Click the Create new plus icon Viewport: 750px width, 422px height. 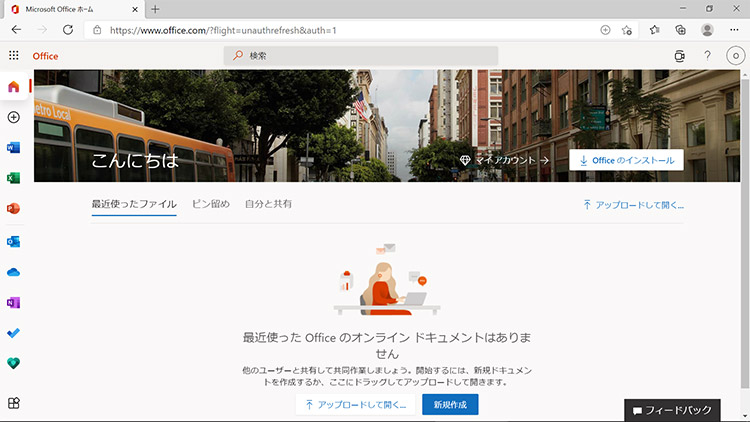pyautogui.click(x=13, y=117)
